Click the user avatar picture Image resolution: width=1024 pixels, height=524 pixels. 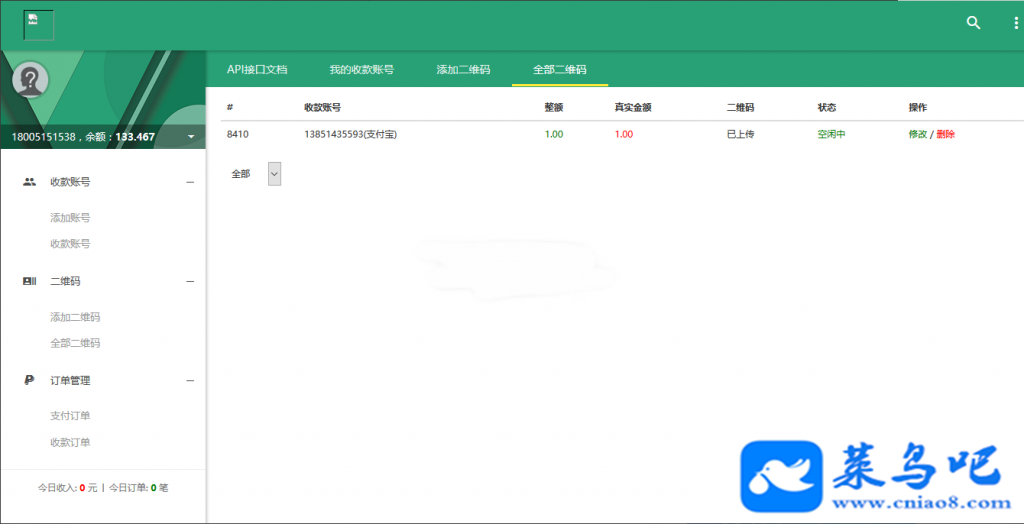(30, 80)
